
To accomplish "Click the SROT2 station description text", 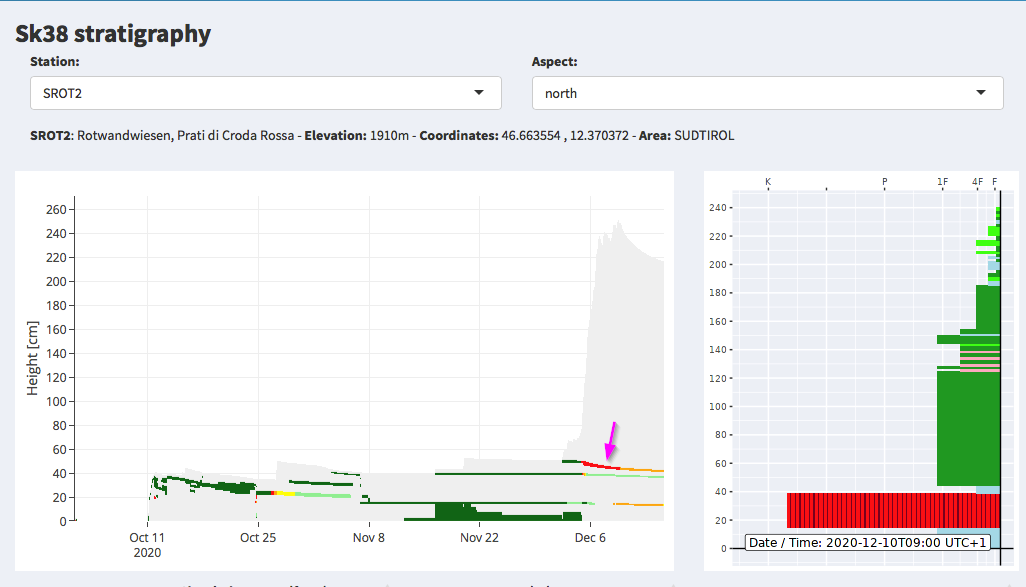I will point(382,135).
